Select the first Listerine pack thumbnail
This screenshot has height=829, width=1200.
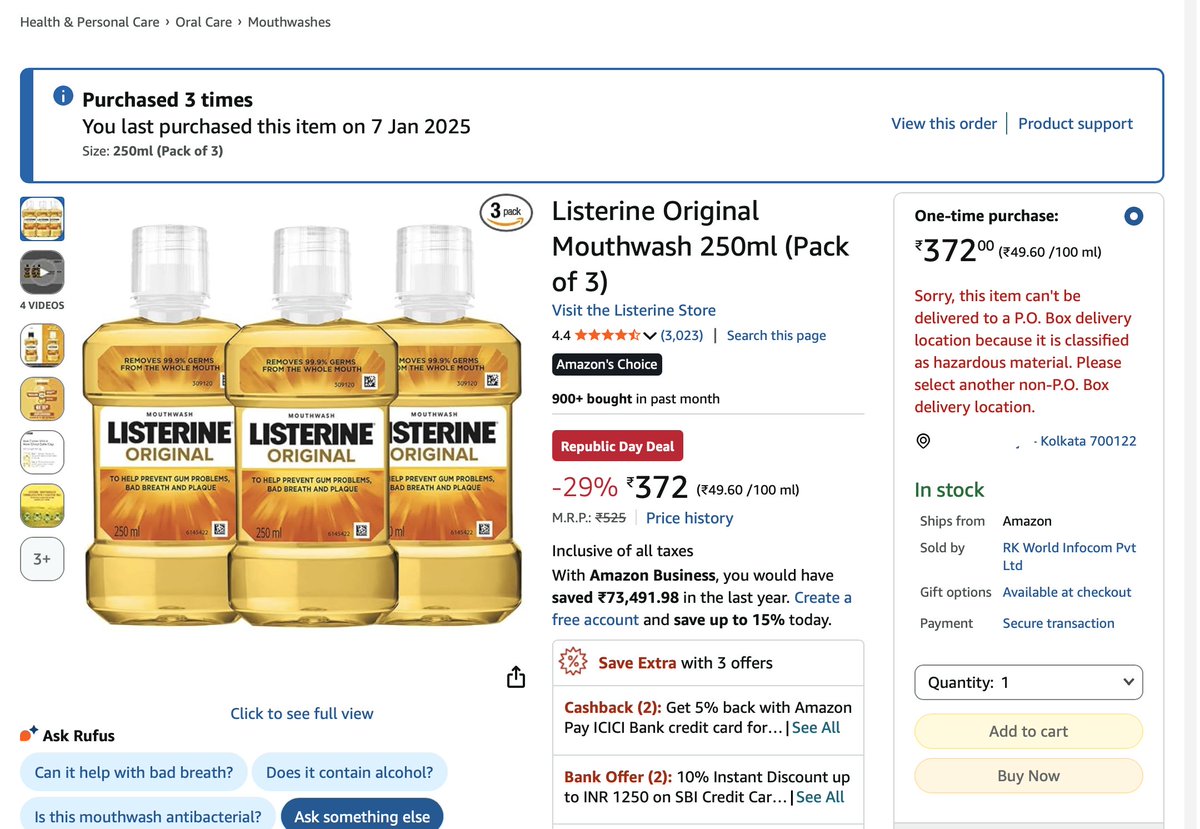[42, 219]
